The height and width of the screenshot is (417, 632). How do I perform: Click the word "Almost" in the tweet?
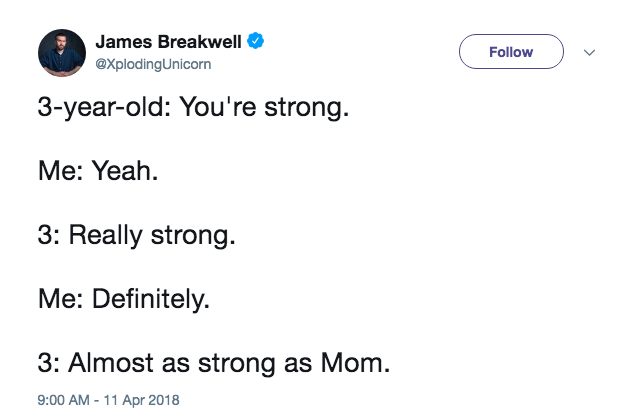click(x=111, y=363)
